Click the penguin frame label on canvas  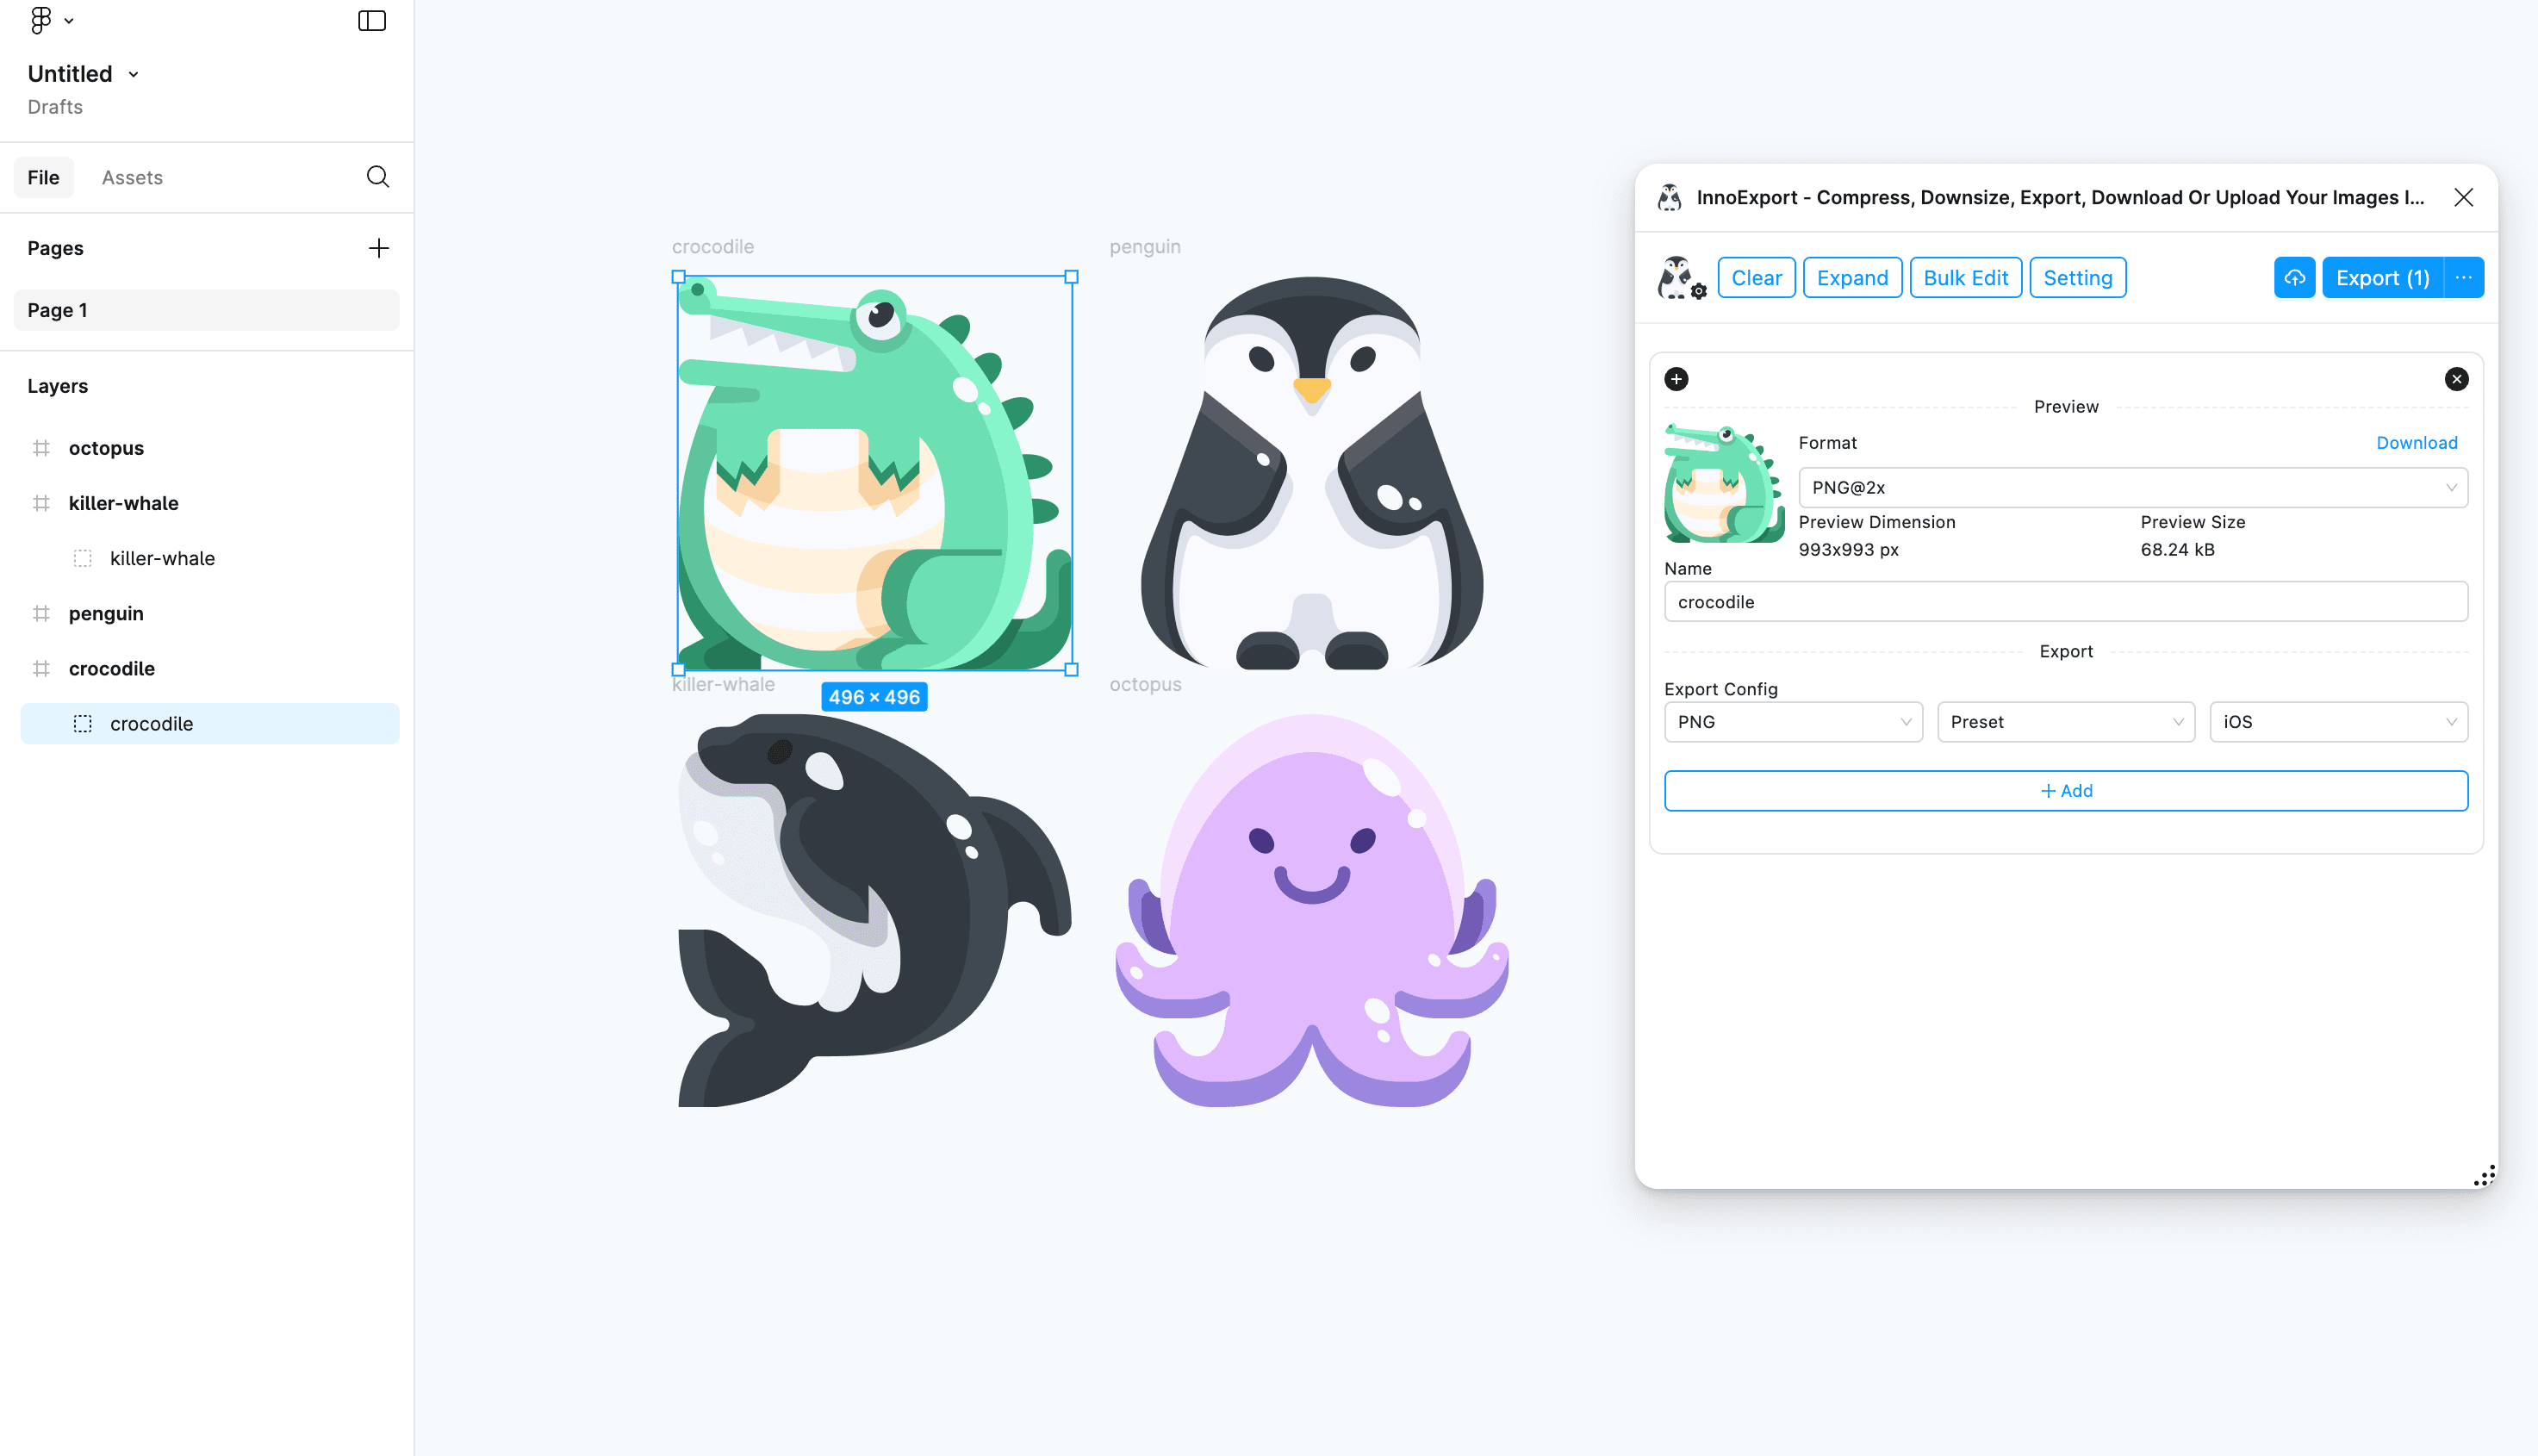1145,246
